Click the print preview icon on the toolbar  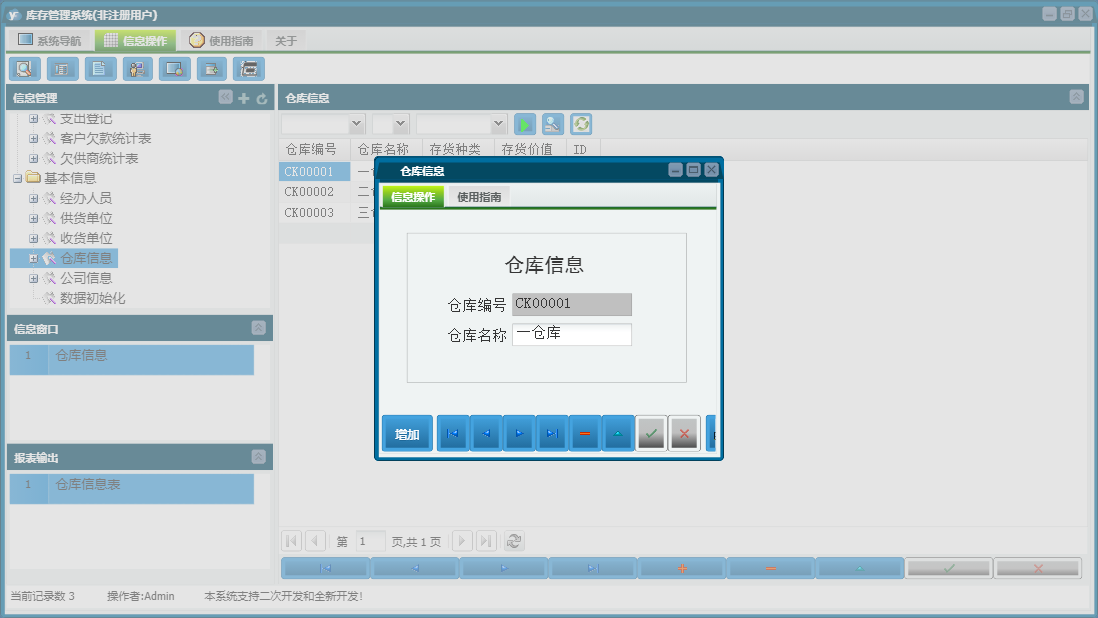(x=175, y=69)
